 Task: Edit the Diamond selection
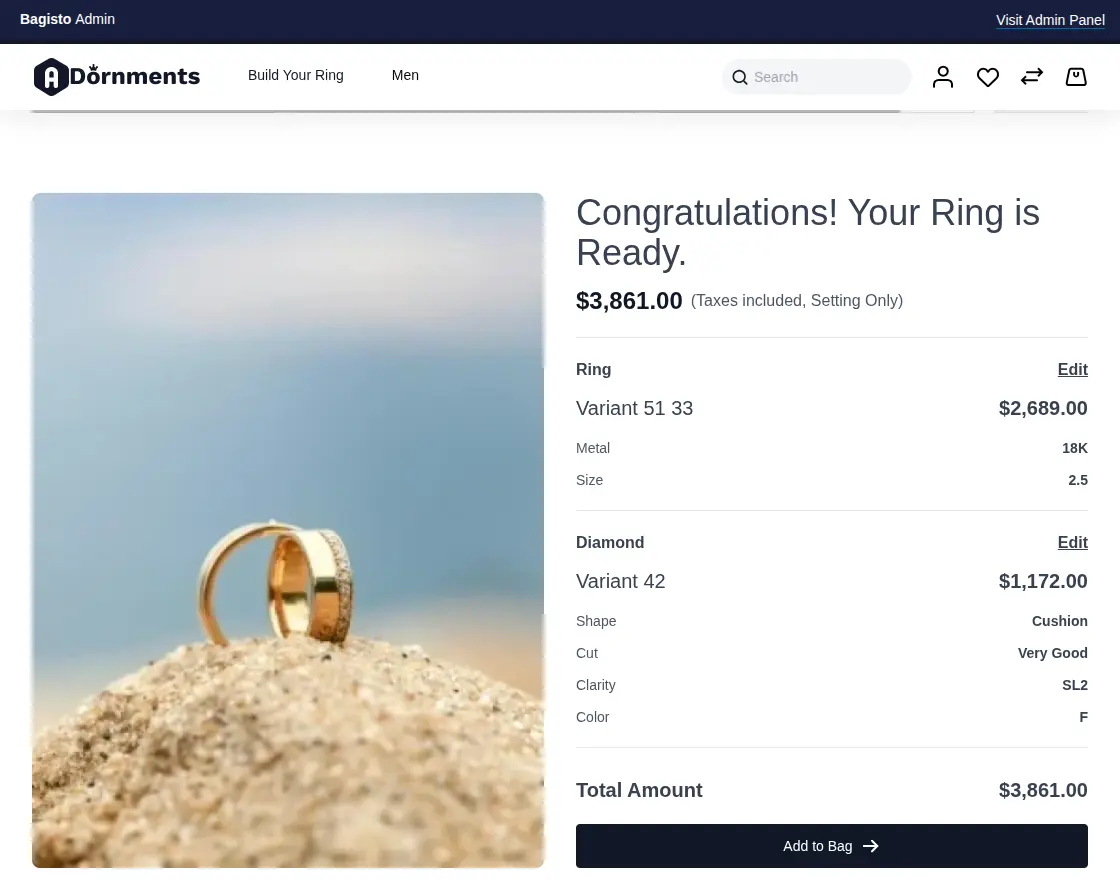point(1072,543)
